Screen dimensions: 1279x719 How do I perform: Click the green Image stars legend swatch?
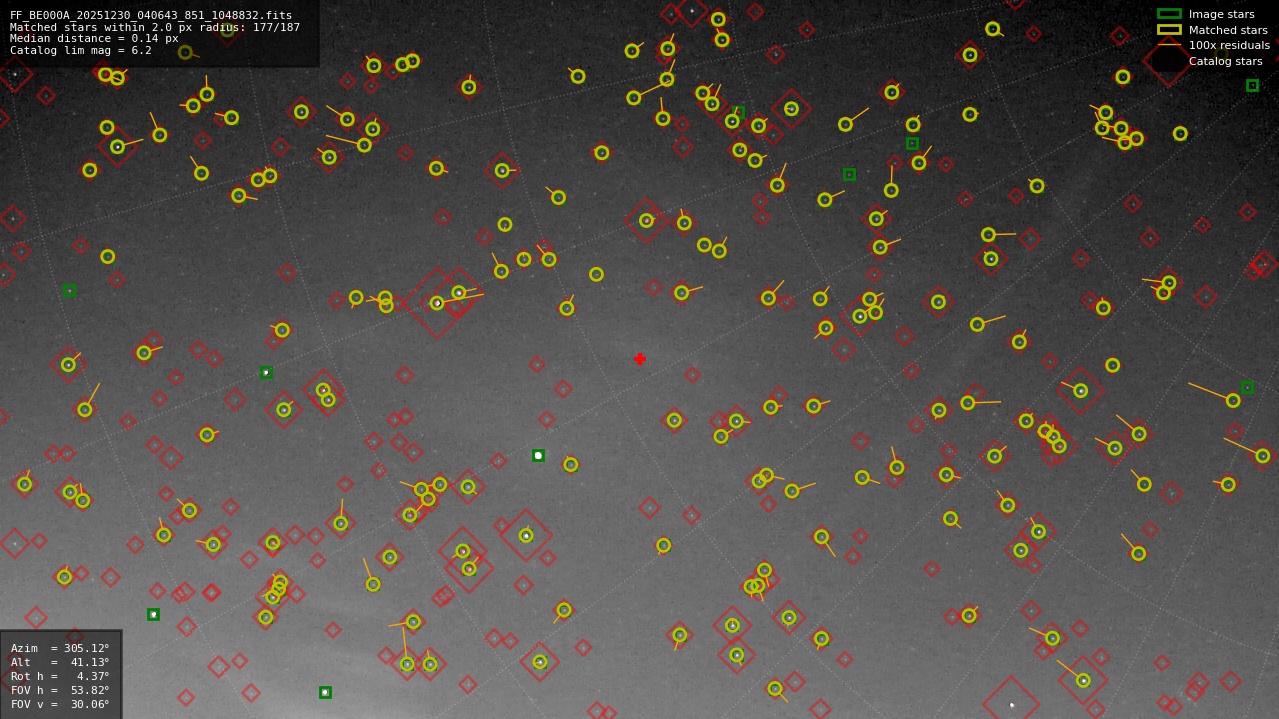click(1169, 14)
